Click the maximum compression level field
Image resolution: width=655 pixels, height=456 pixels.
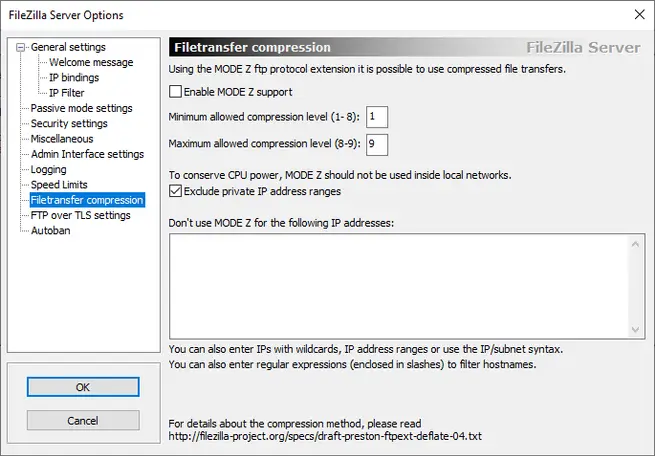[377, 144]
